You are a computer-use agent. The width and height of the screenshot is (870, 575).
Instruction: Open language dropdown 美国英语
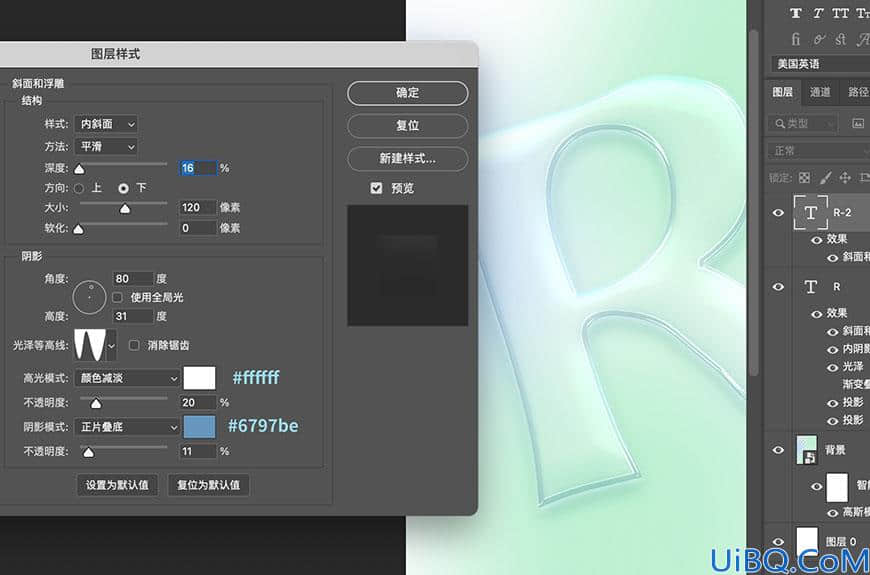[x=821, y=64]
